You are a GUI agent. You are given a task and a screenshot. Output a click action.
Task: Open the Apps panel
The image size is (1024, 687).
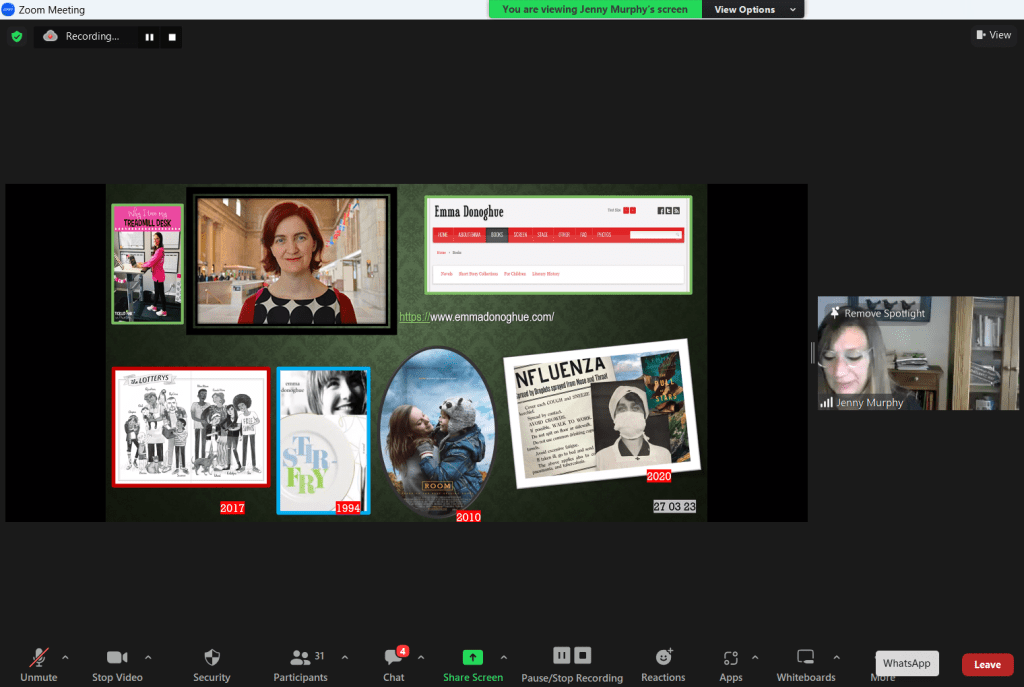pyautogui.click(x=731, y=658)
